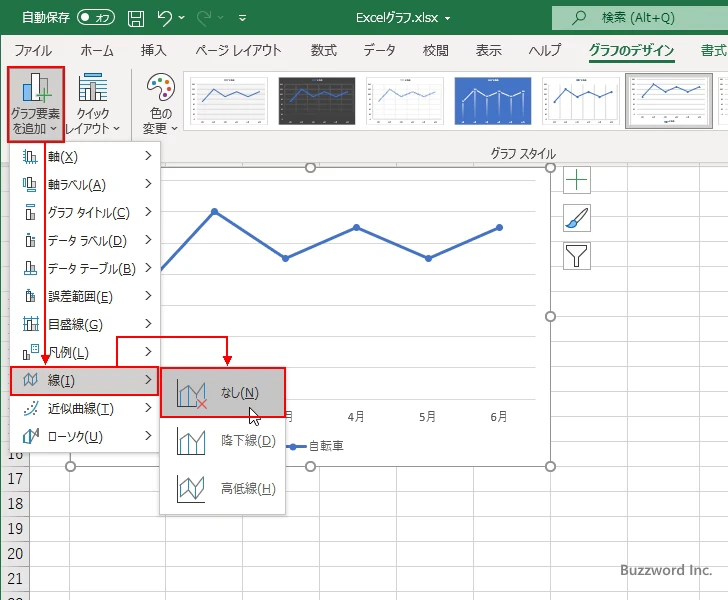The height and width of the screenshot is (600, 728).
Task: Switch to the 書式 tab
Action: coord(713,50)
